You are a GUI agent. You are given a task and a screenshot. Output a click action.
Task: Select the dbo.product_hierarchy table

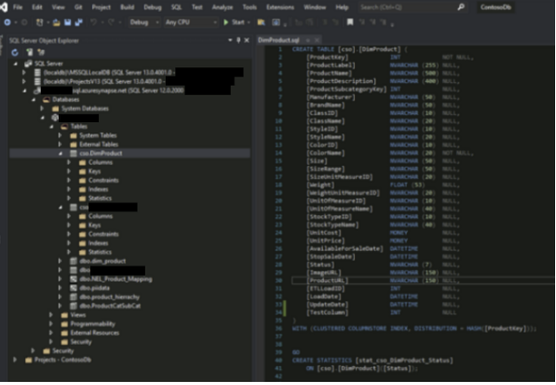(109, 297)
